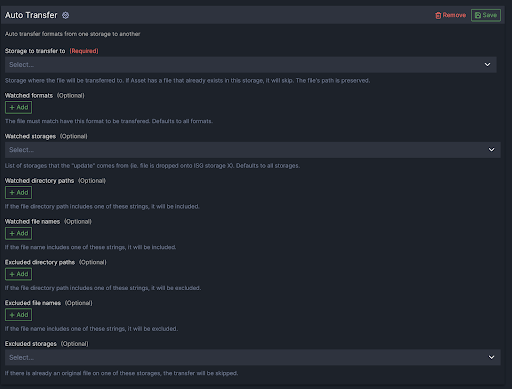Add an excluded directory path entry

[18, 274]
